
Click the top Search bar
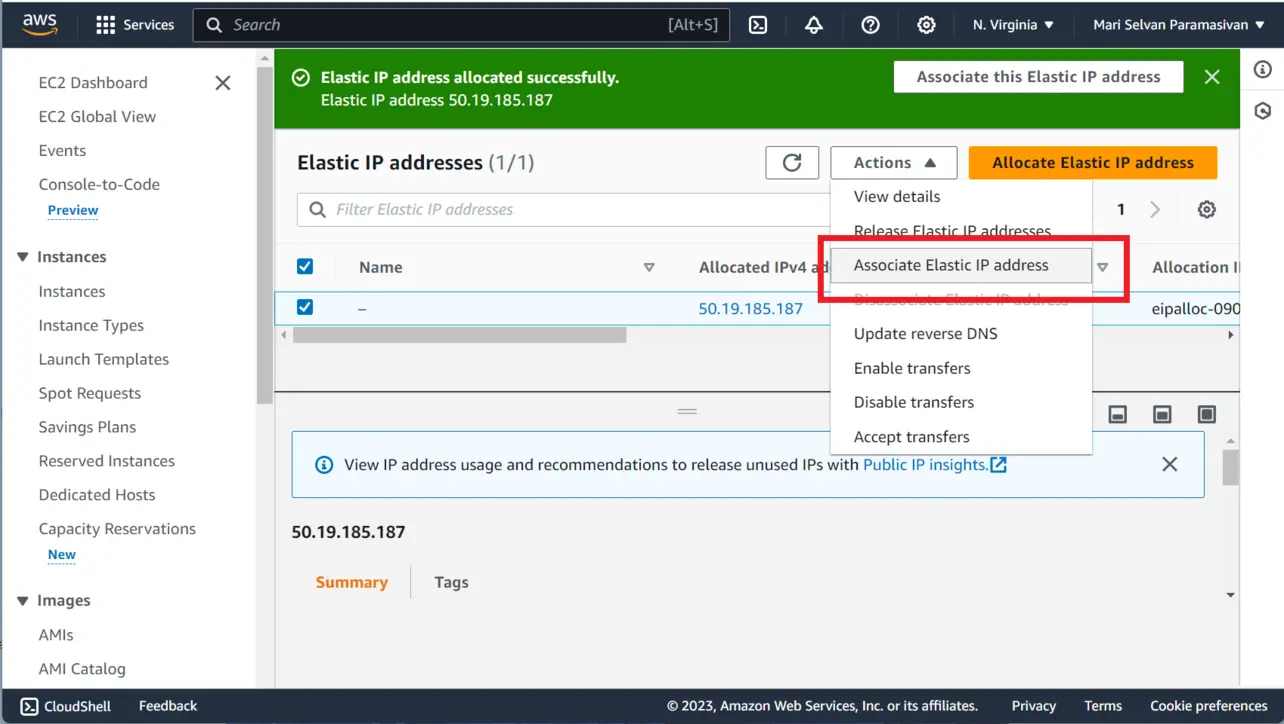tap(461, 25)
